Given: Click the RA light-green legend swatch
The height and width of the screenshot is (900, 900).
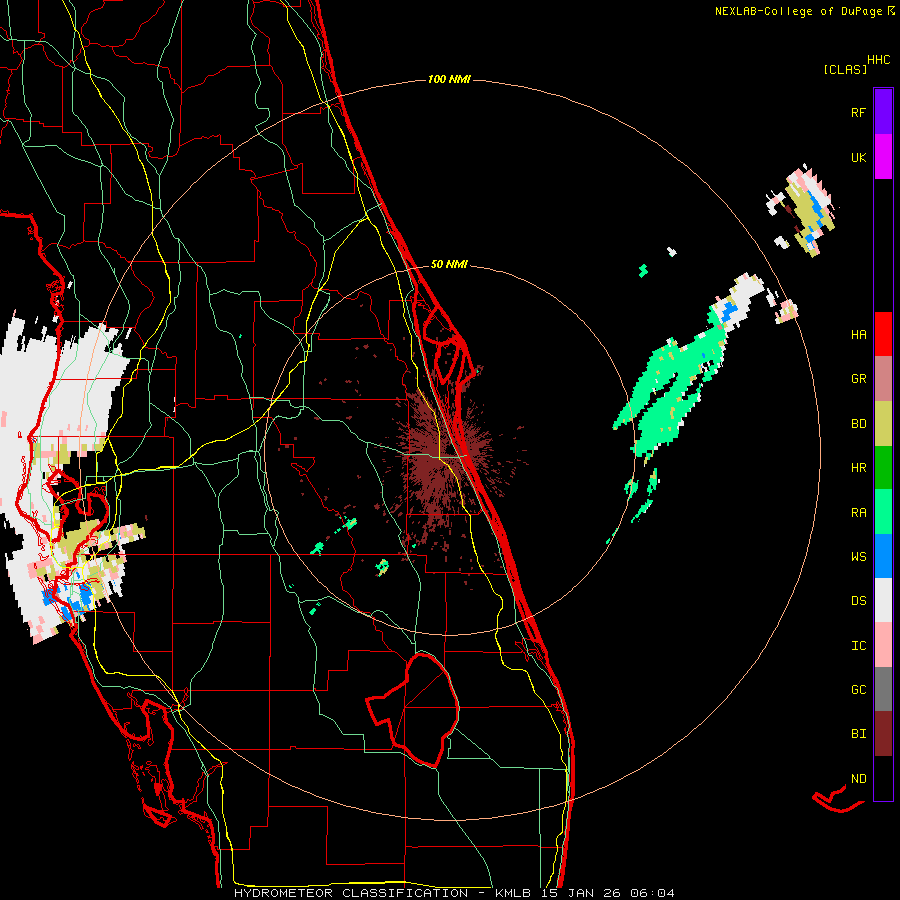Looking at the screenshot, I should coord(883,512).
